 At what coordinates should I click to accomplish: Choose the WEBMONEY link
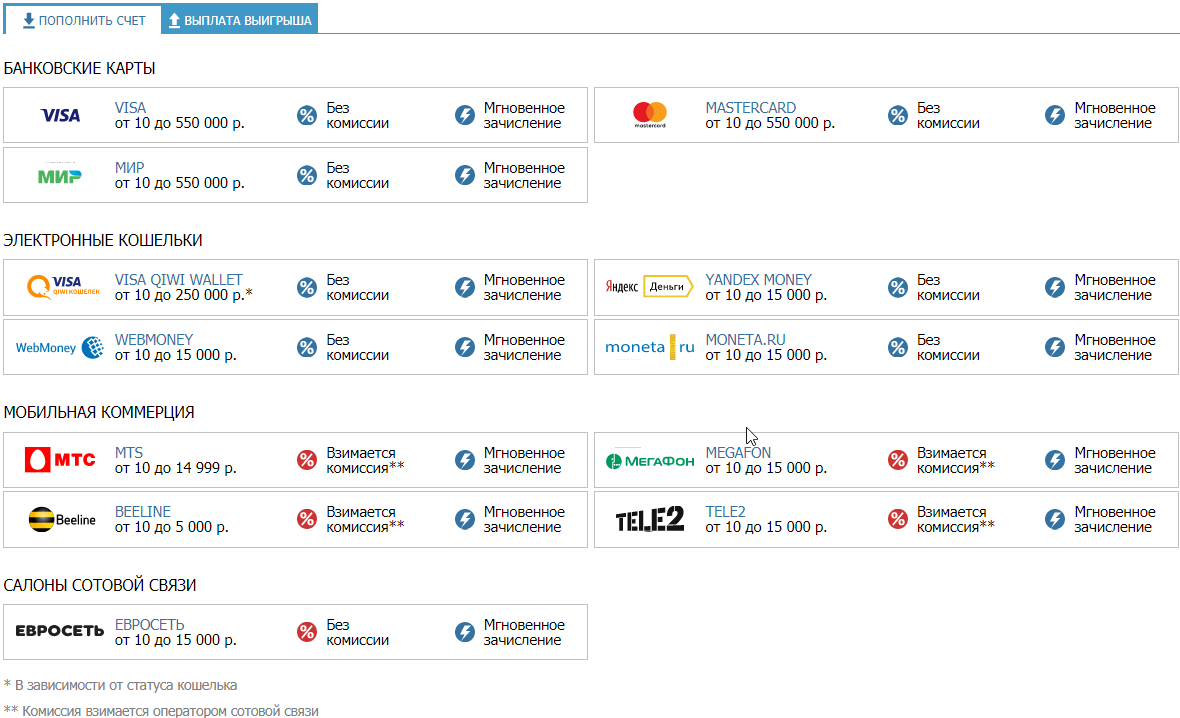(x=154, y=339)
